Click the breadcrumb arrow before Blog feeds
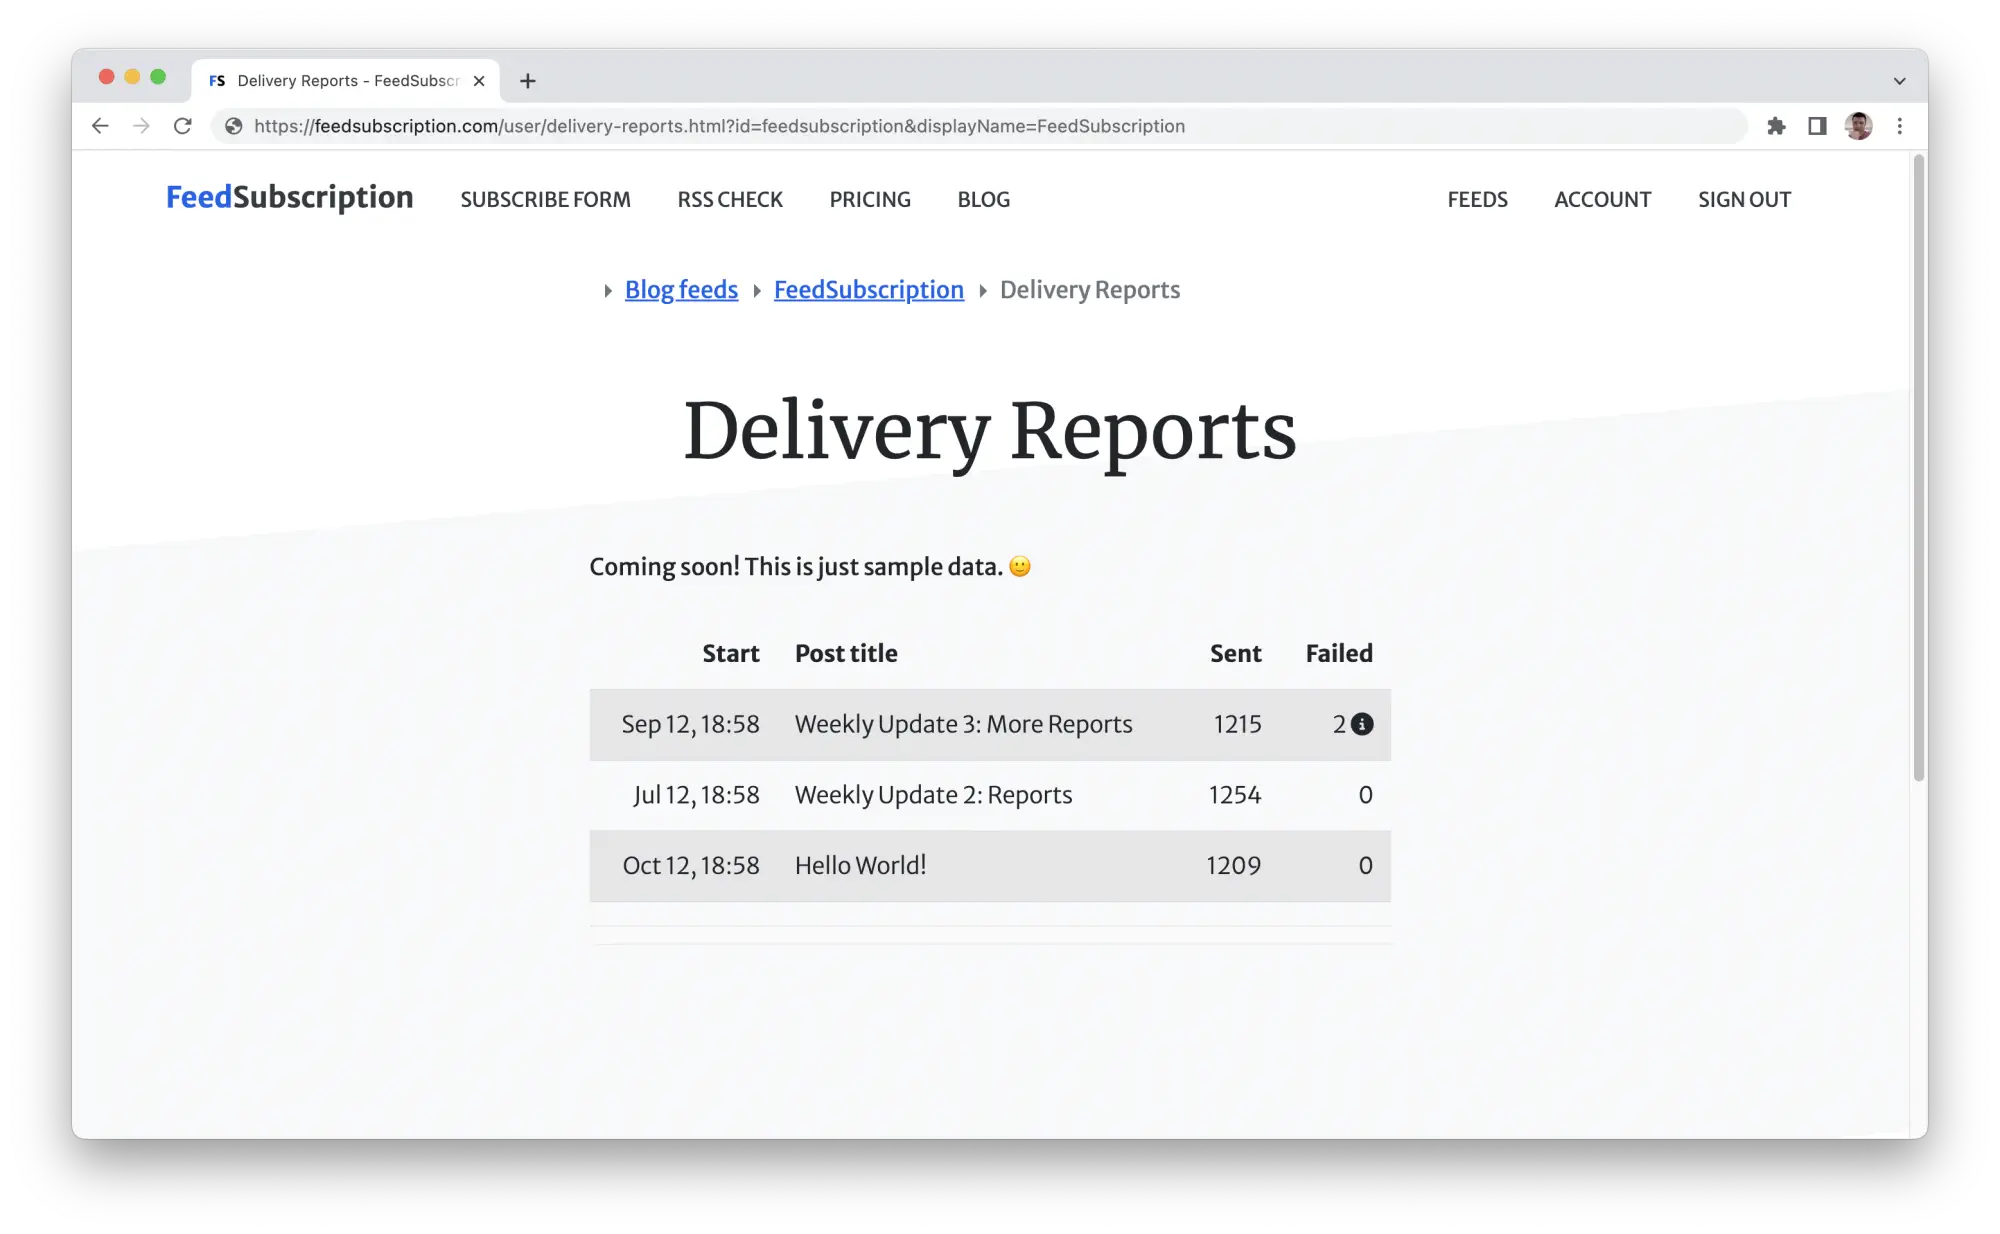Viewport: 2000px width, 1234px height. pos(609,290)
